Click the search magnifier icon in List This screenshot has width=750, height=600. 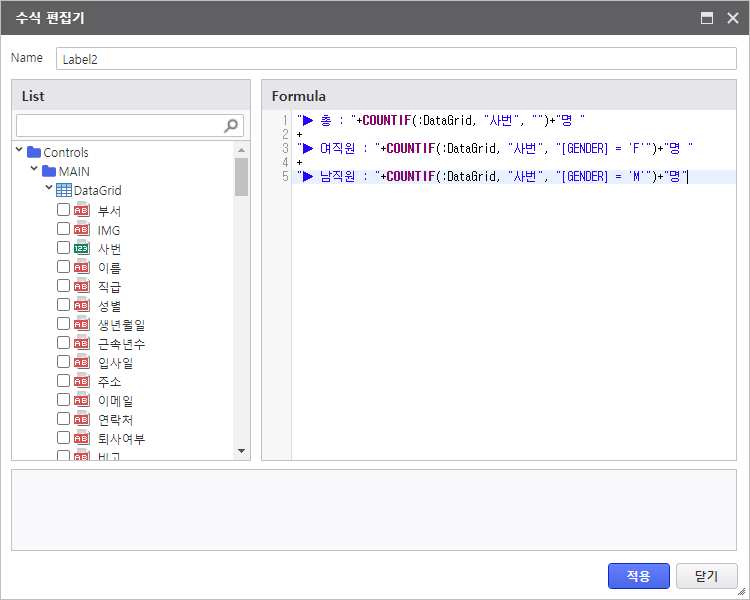tap(232, 125)
